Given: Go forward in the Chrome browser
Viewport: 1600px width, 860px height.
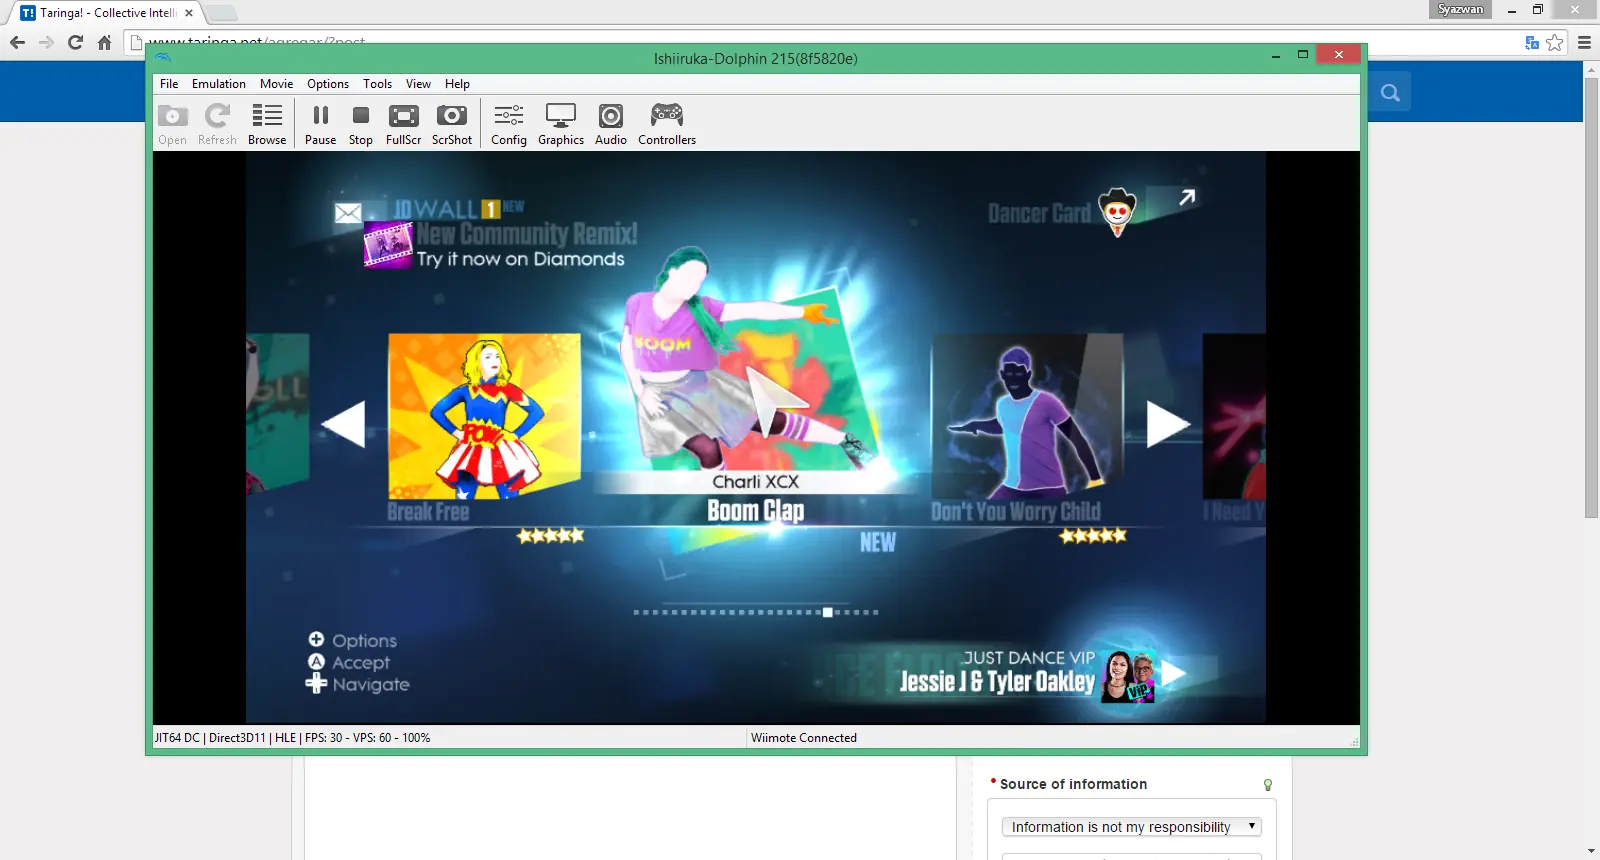Looking at the screenshot, I should pos(46,42).
